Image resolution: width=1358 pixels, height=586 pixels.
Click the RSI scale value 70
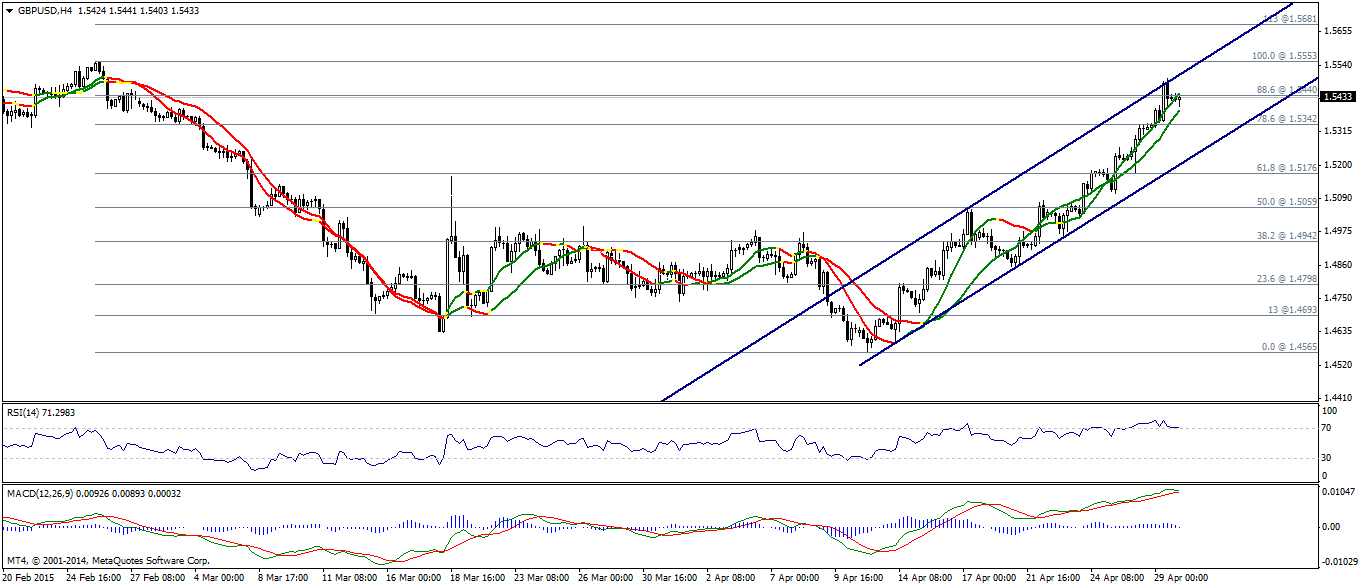(x=1328, y=428)
